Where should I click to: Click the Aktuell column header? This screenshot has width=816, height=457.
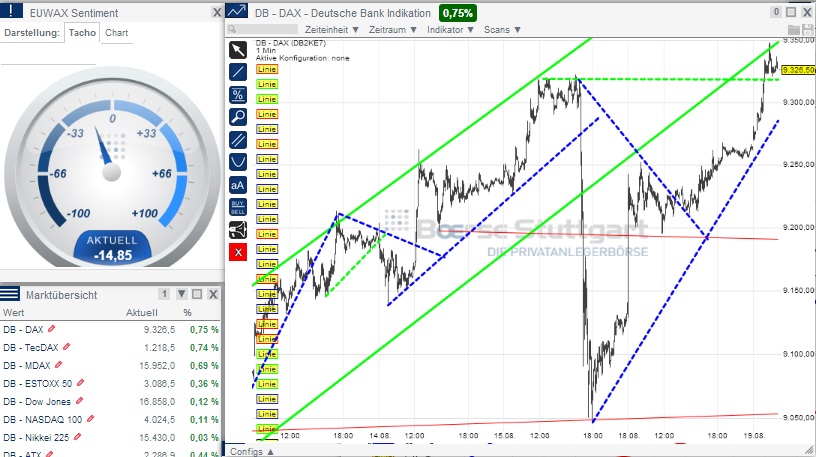tap(142, 312)
